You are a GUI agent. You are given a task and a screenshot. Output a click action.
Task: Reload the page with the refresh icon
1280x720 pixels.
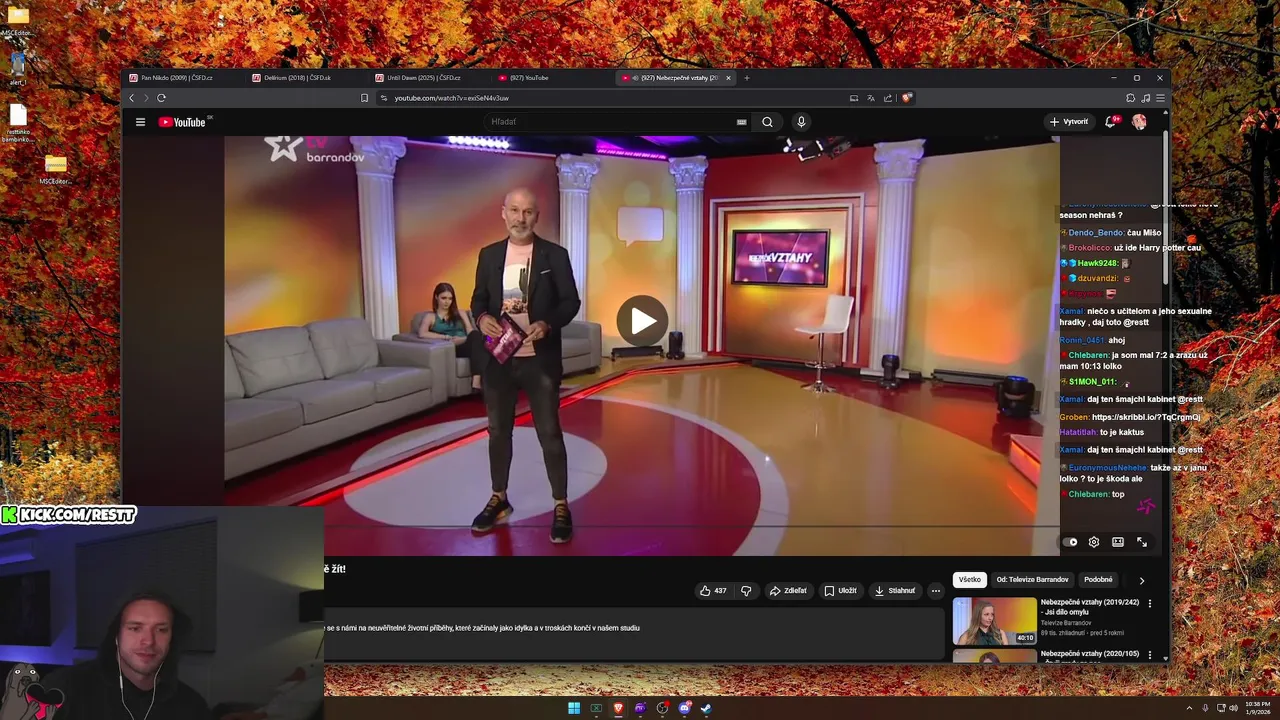(x=161, y=98)
